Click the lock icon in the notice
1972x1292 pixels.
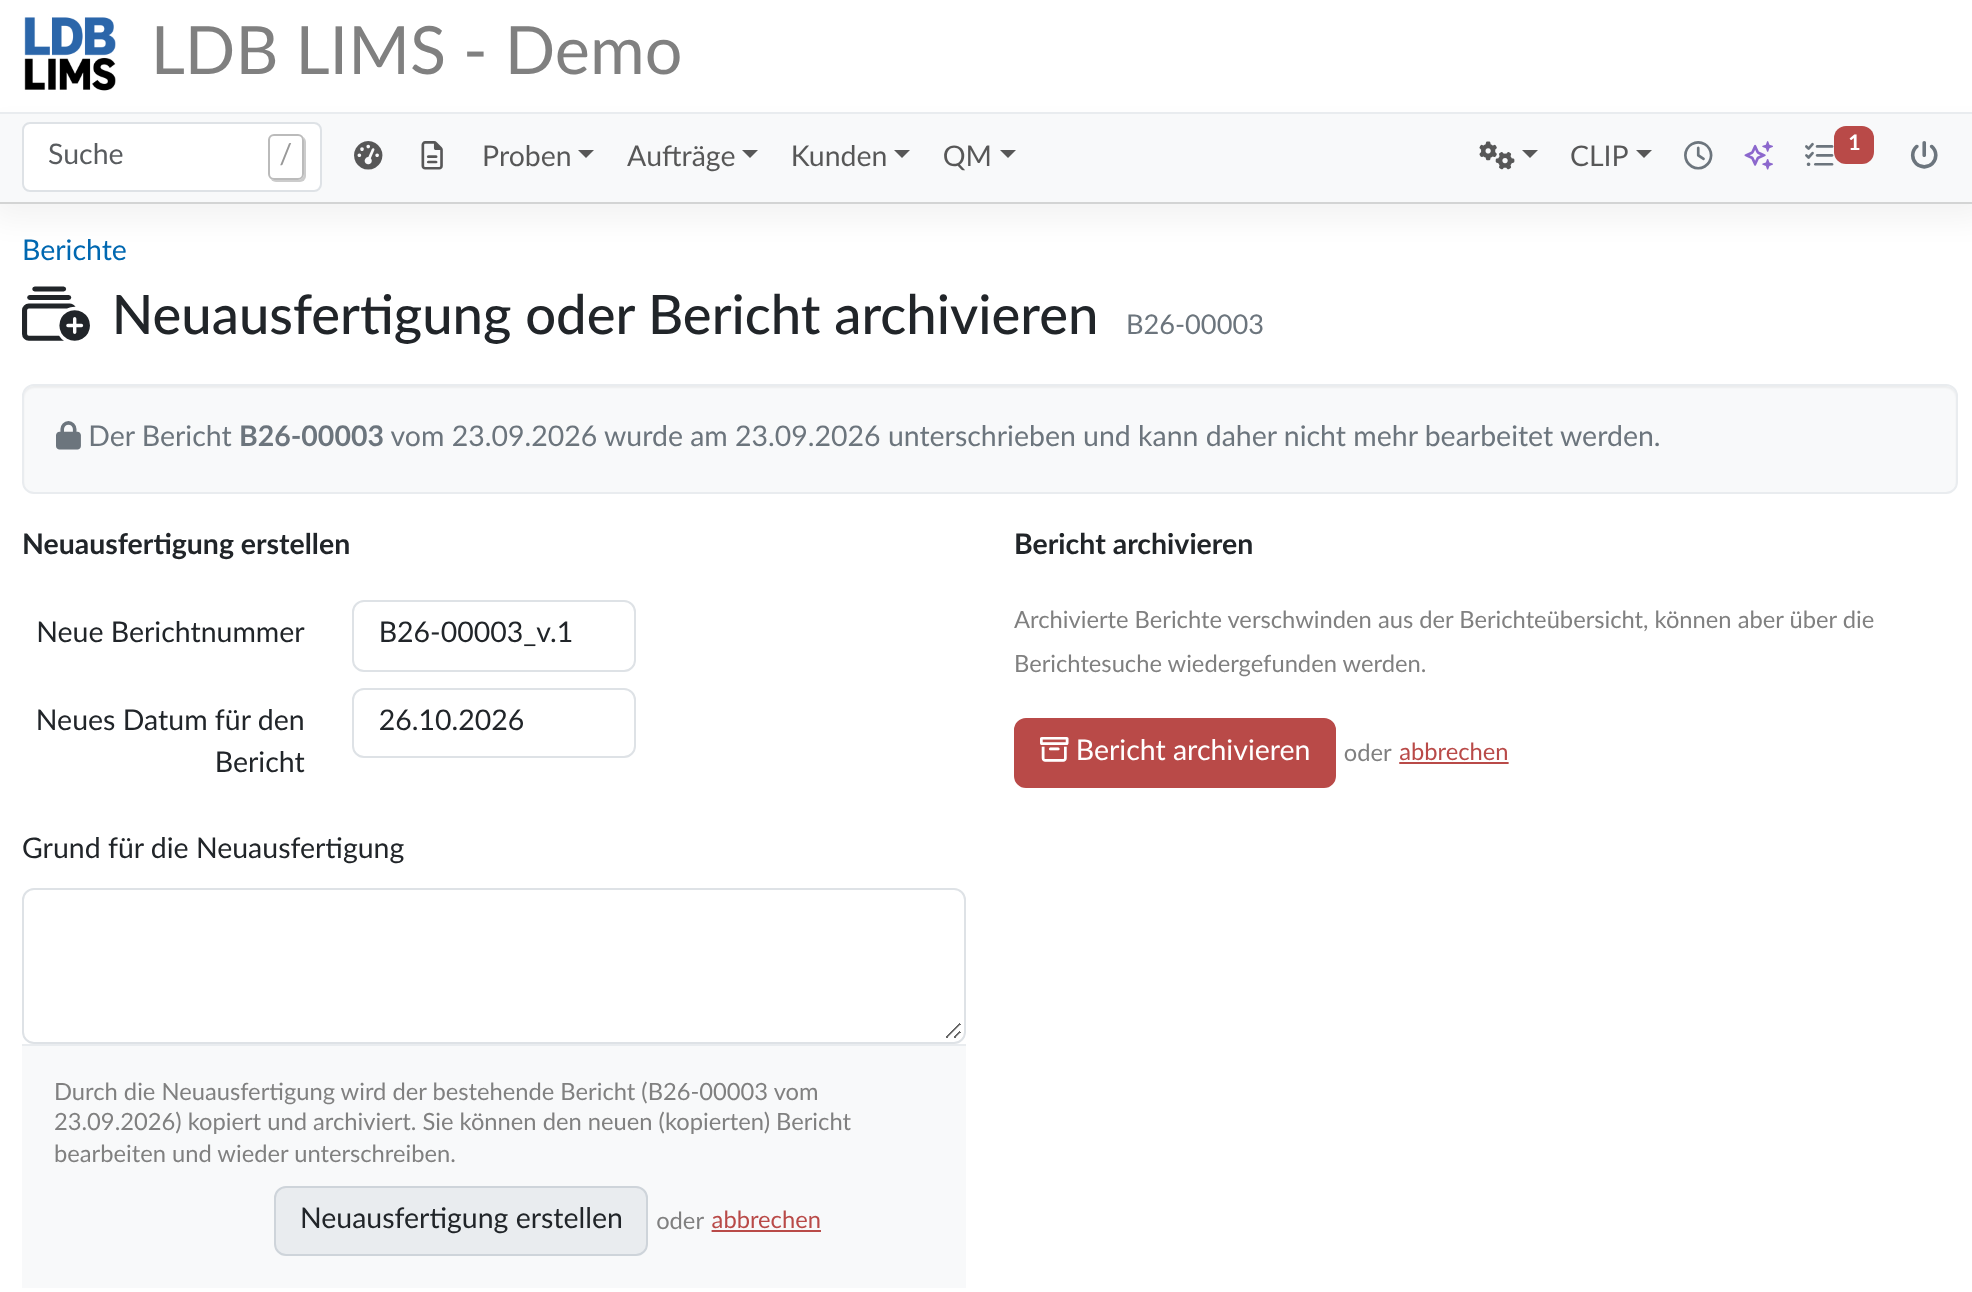click(x=68, y=437)
